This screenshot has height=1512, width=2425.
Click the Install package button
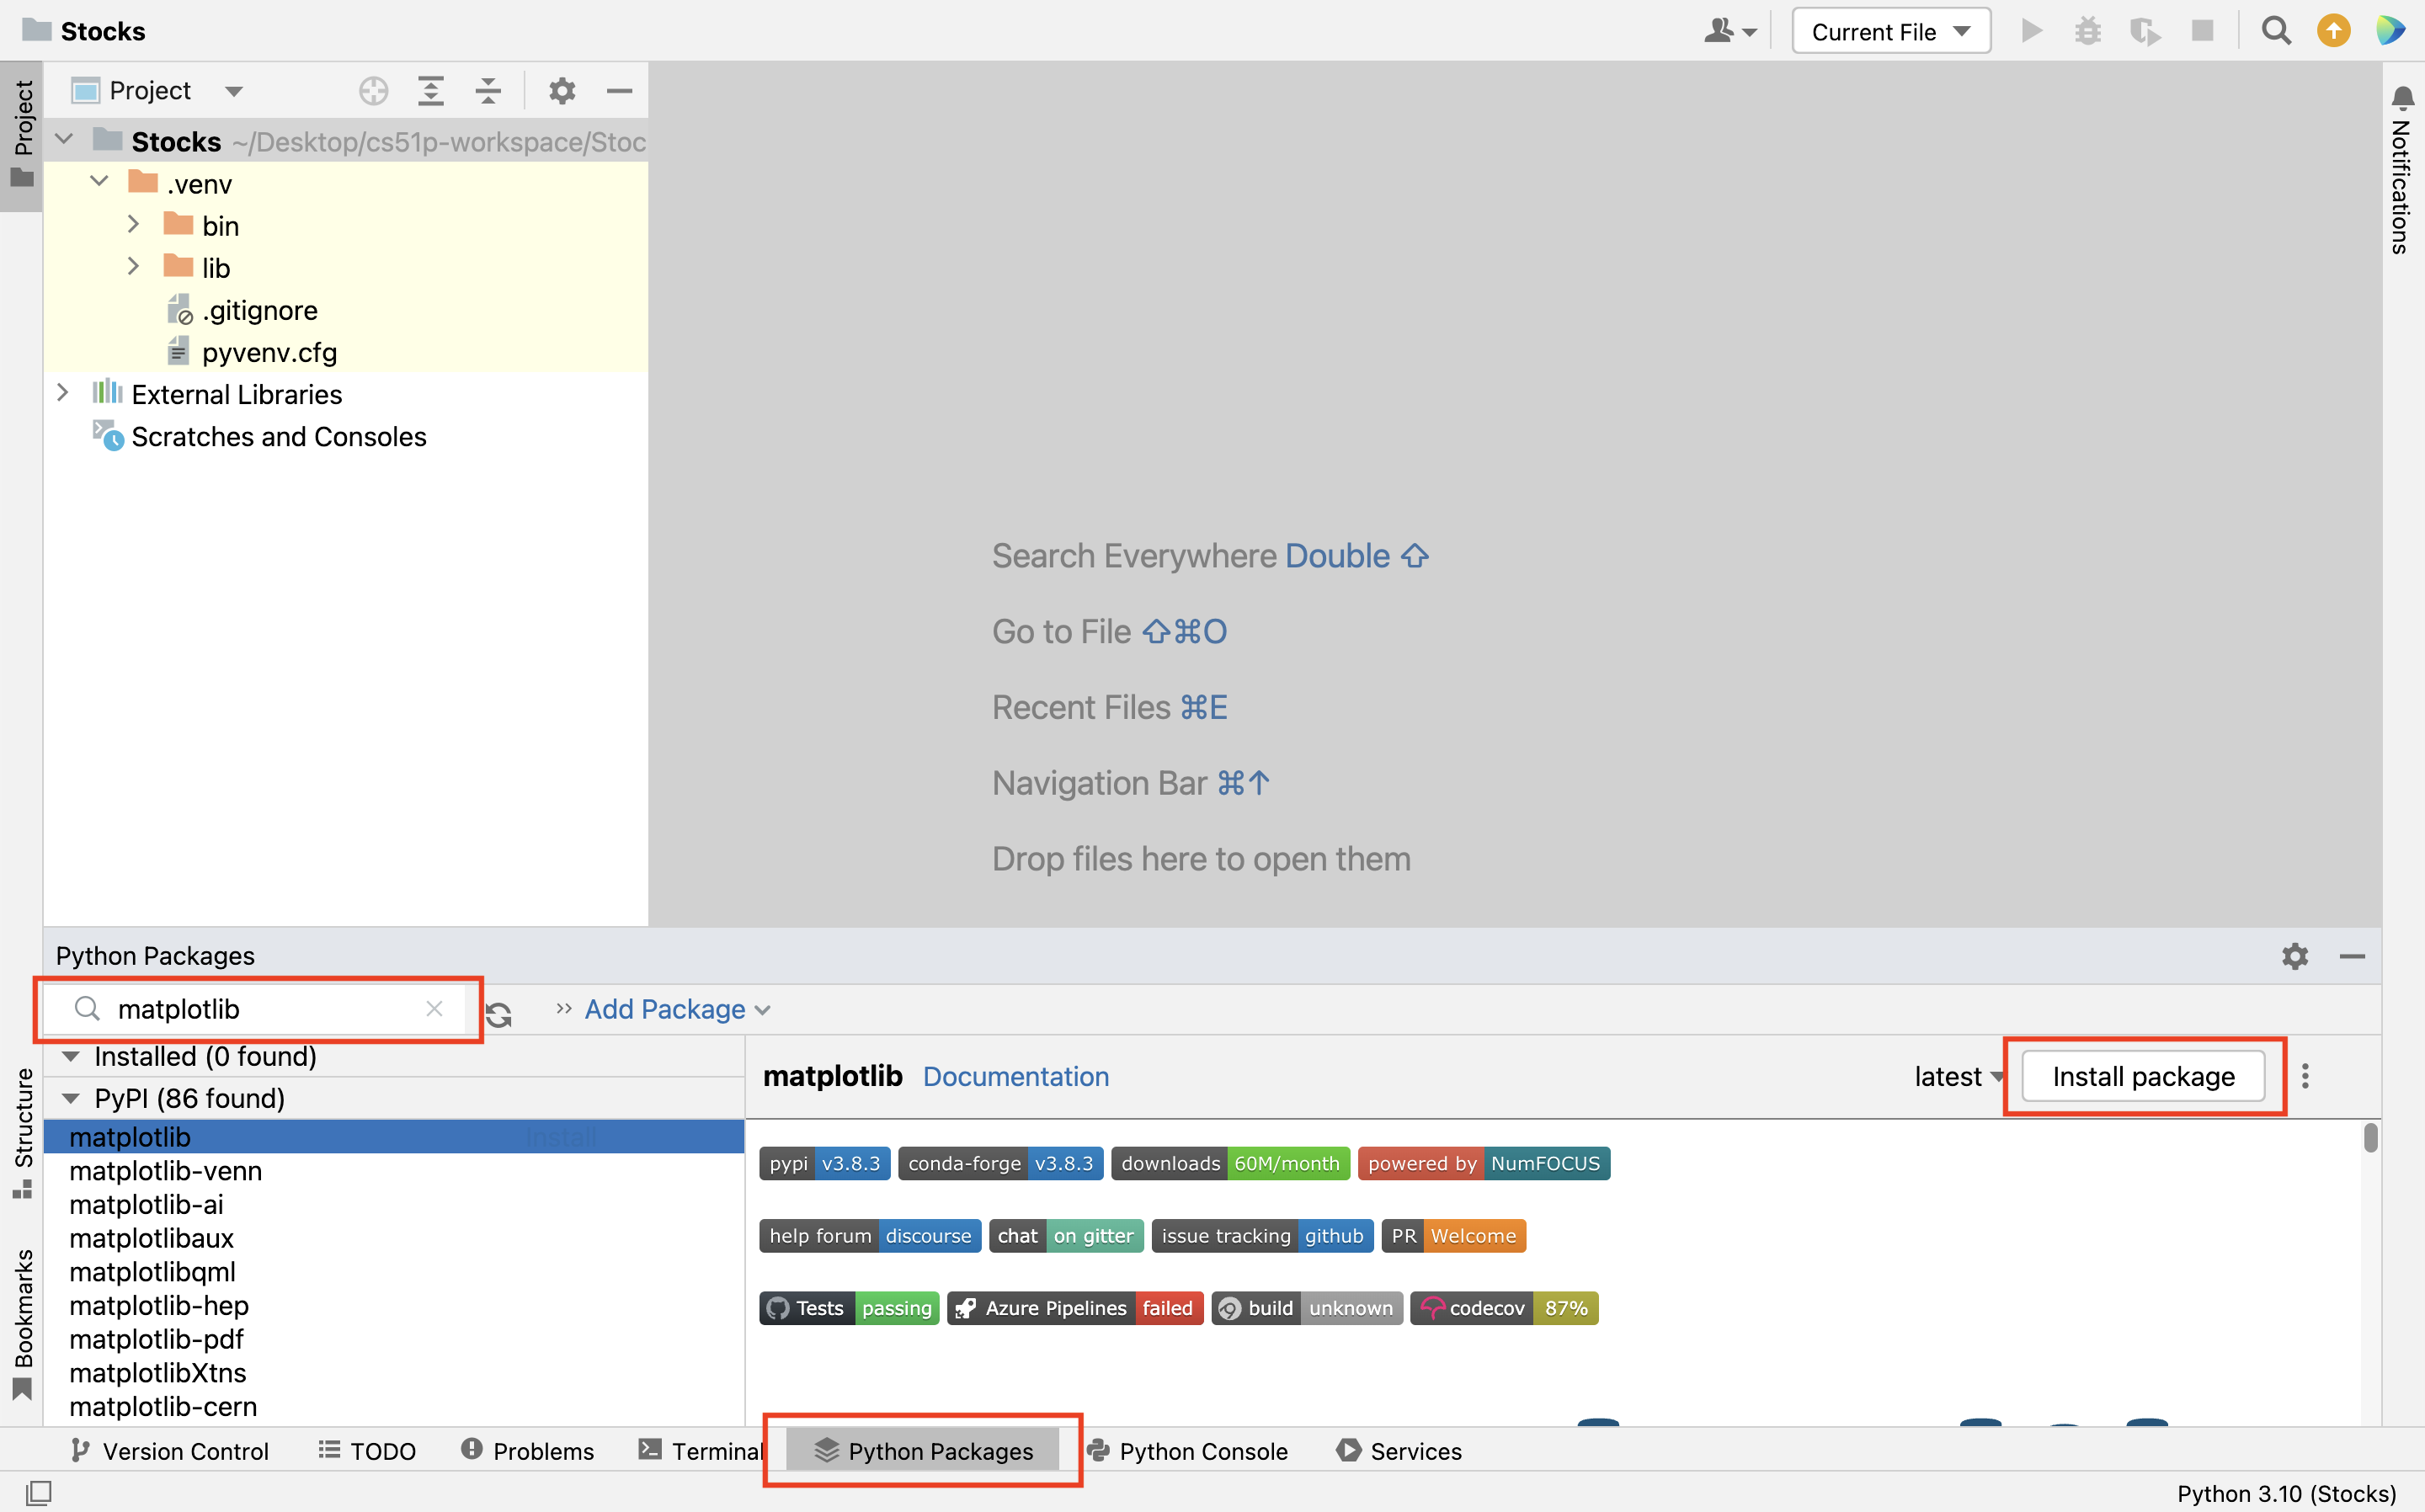pos(2143,1076)
